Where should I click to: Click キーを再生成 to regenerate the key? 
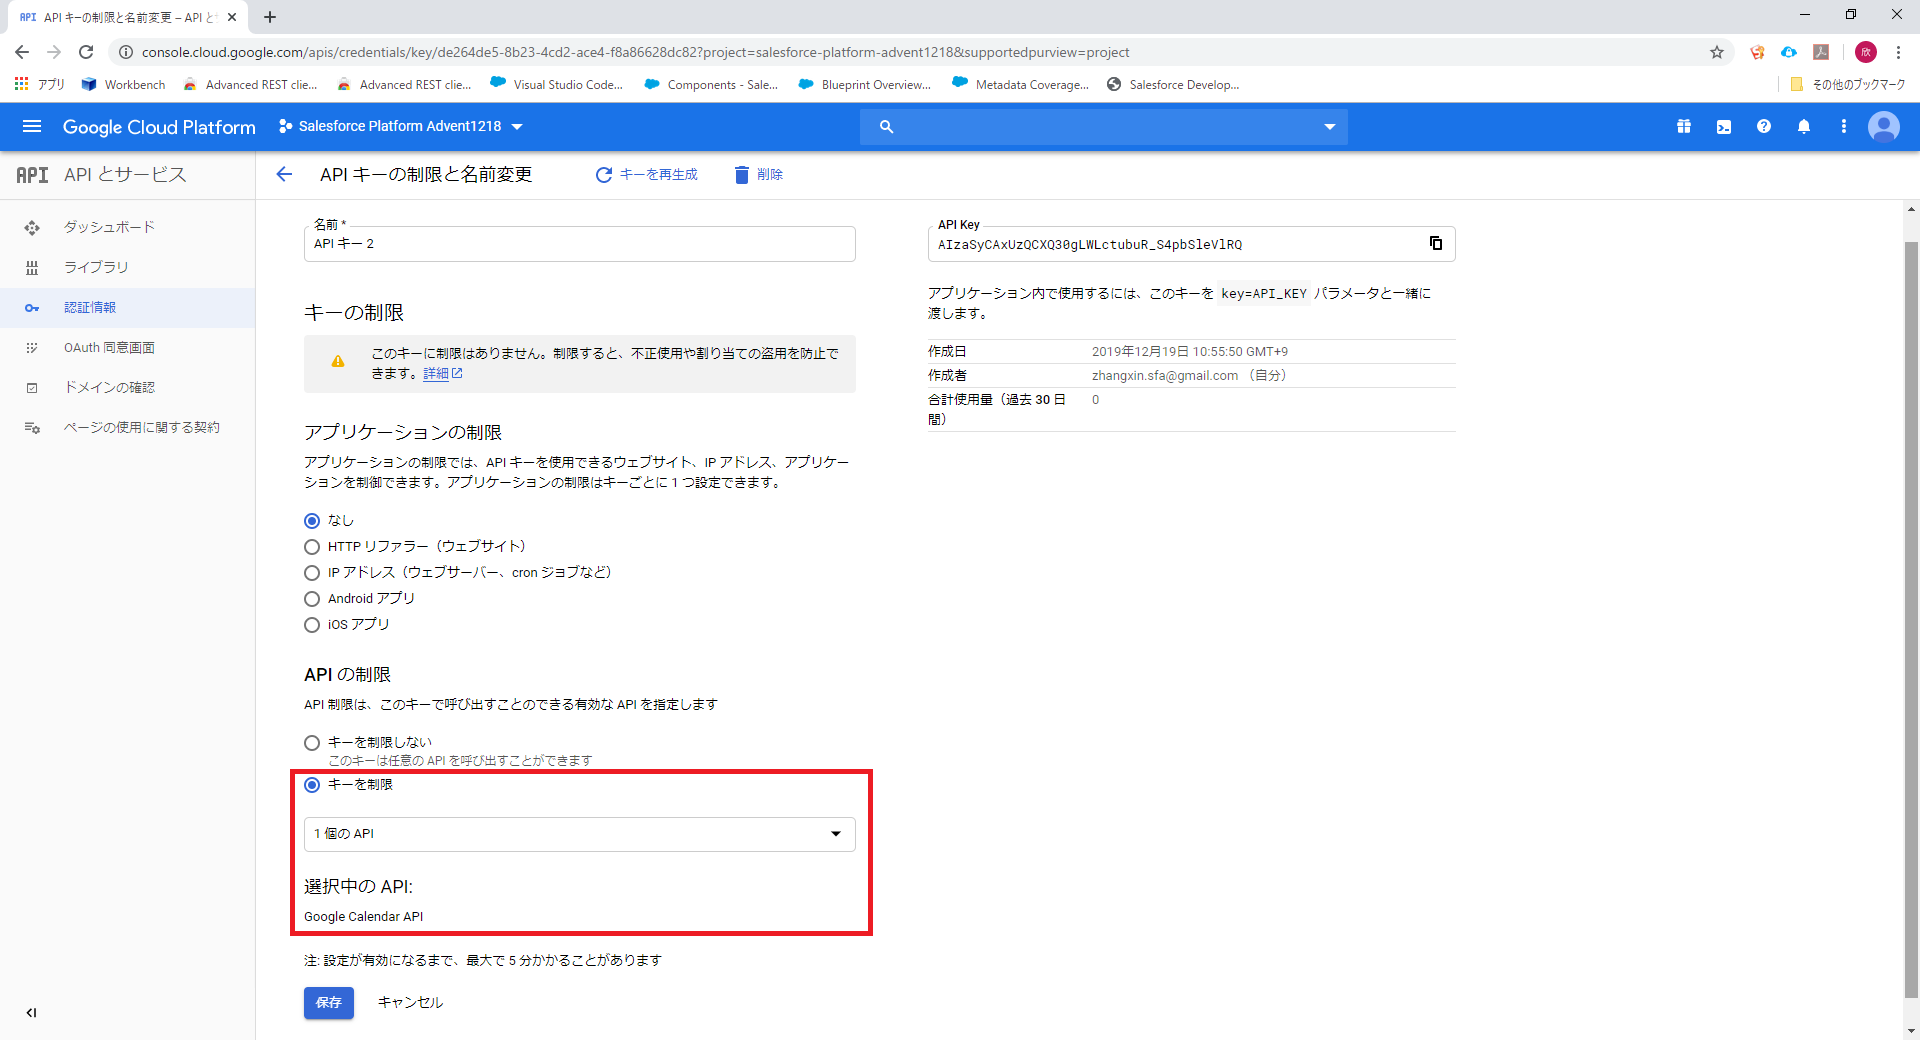pos(647,174)
